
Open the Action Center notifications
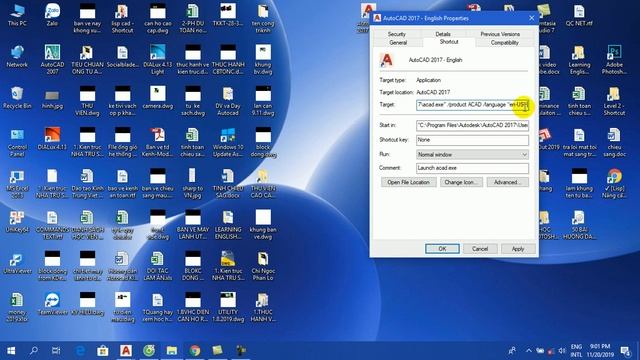pos(624,351)
